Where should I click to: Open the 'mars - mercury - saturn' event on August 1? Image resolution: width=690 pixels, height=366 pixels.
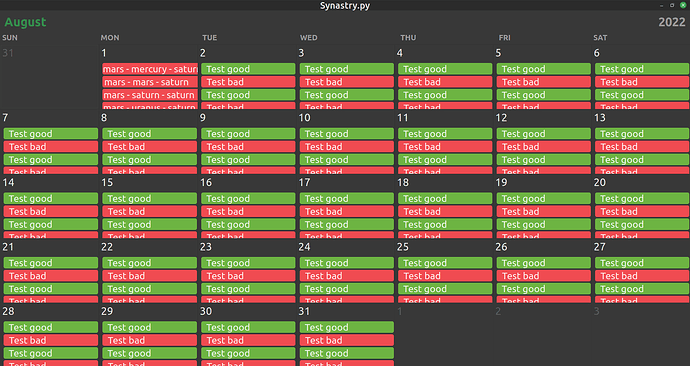150,69
